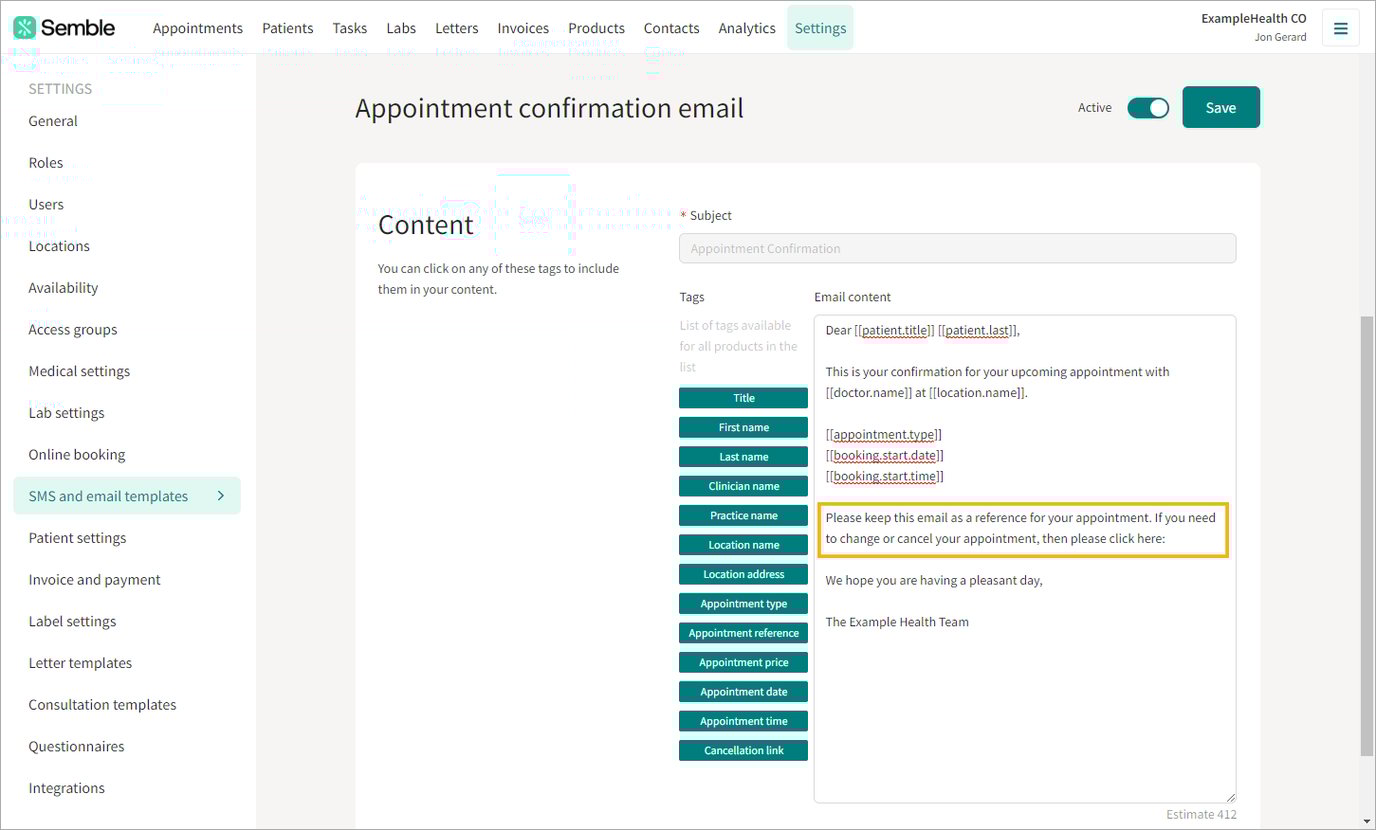The image size is (1376, 830).
Task: Insert the Location address tag
Action: click(743, 574)
